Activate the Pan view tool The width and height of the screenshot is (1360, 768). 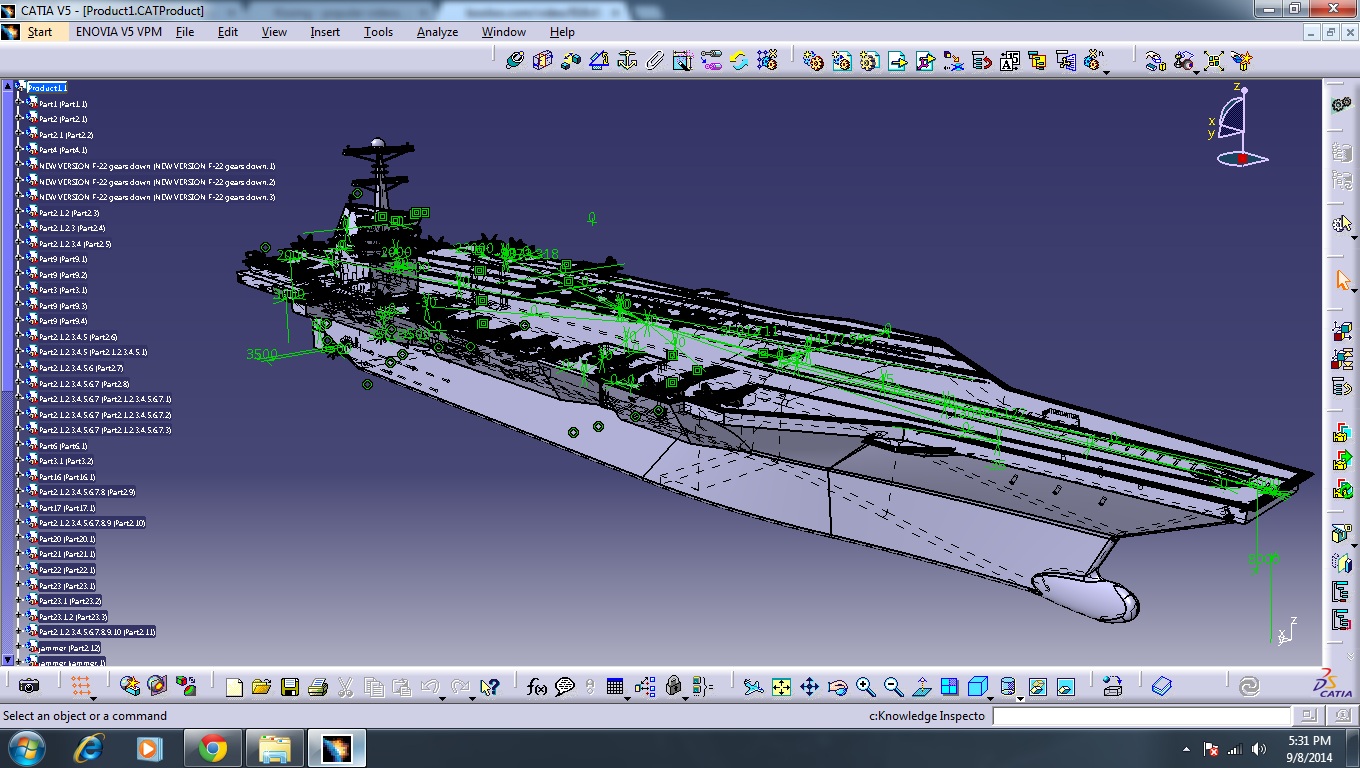point(810,687)
